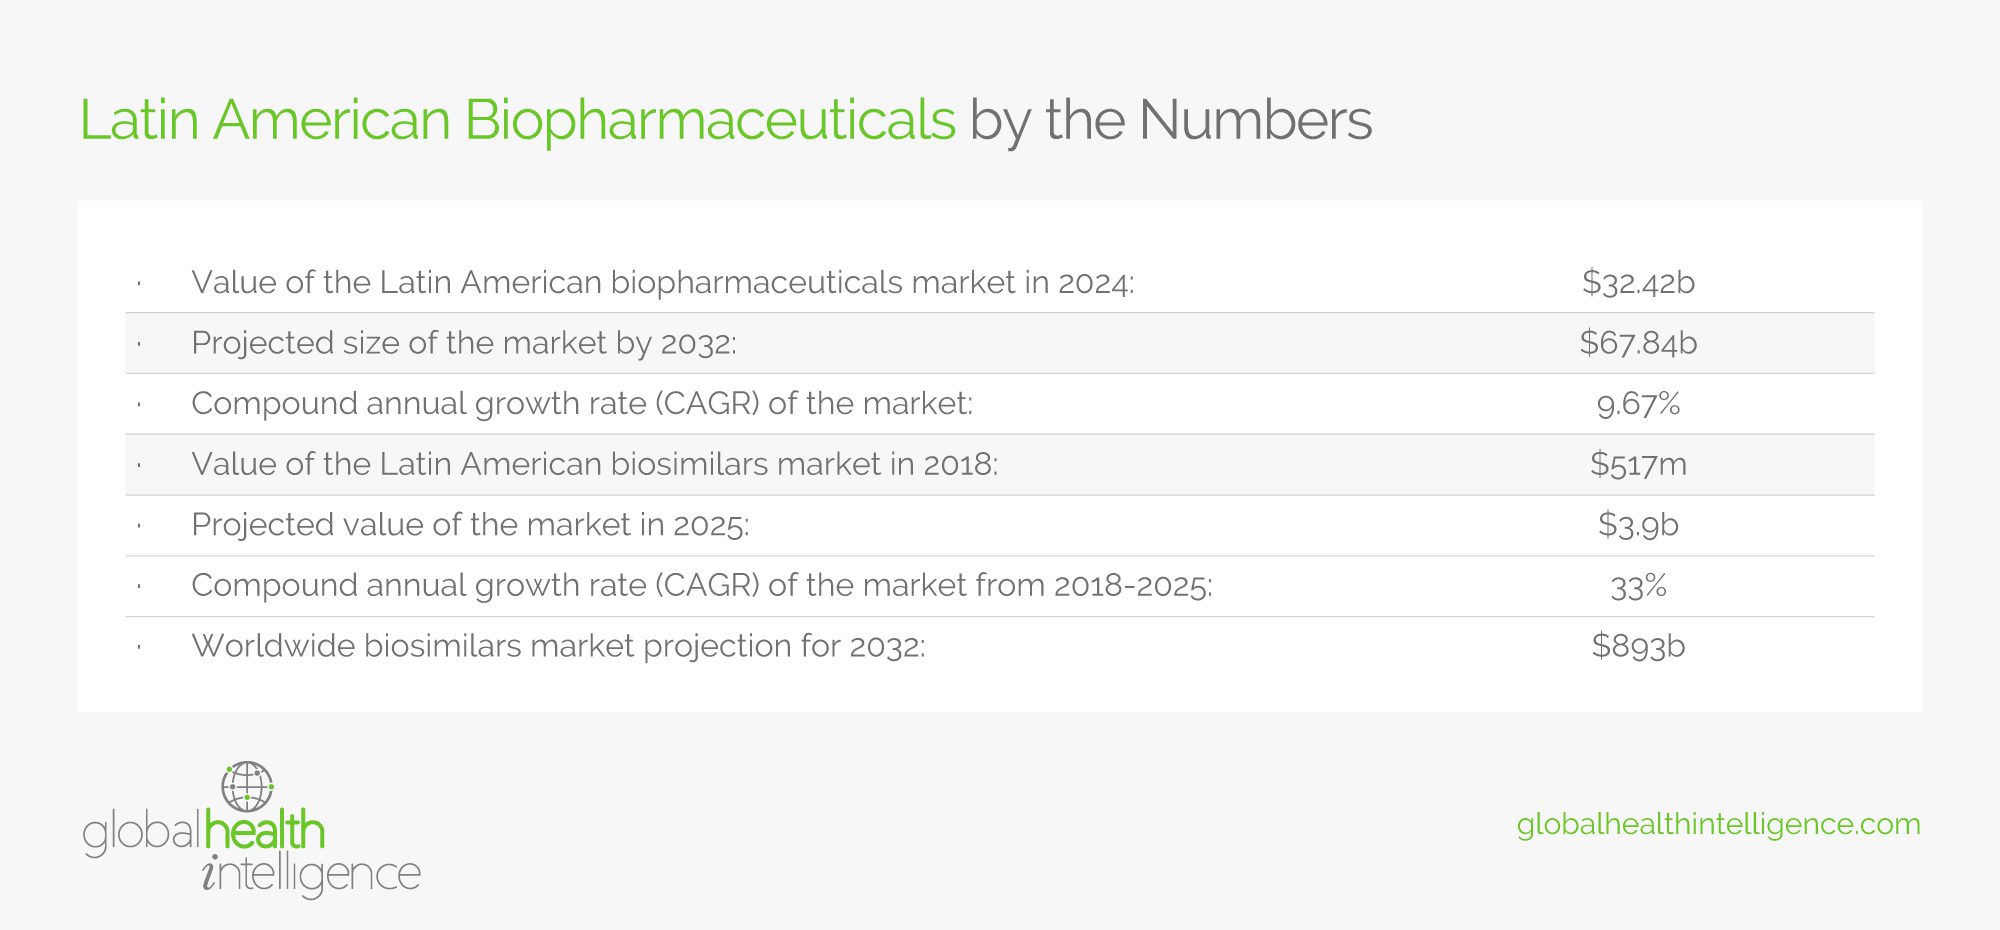Click the globalhealthintelligence.com link
Image resolution: width=2000 pixels, height=930 pixels.
1718,824
